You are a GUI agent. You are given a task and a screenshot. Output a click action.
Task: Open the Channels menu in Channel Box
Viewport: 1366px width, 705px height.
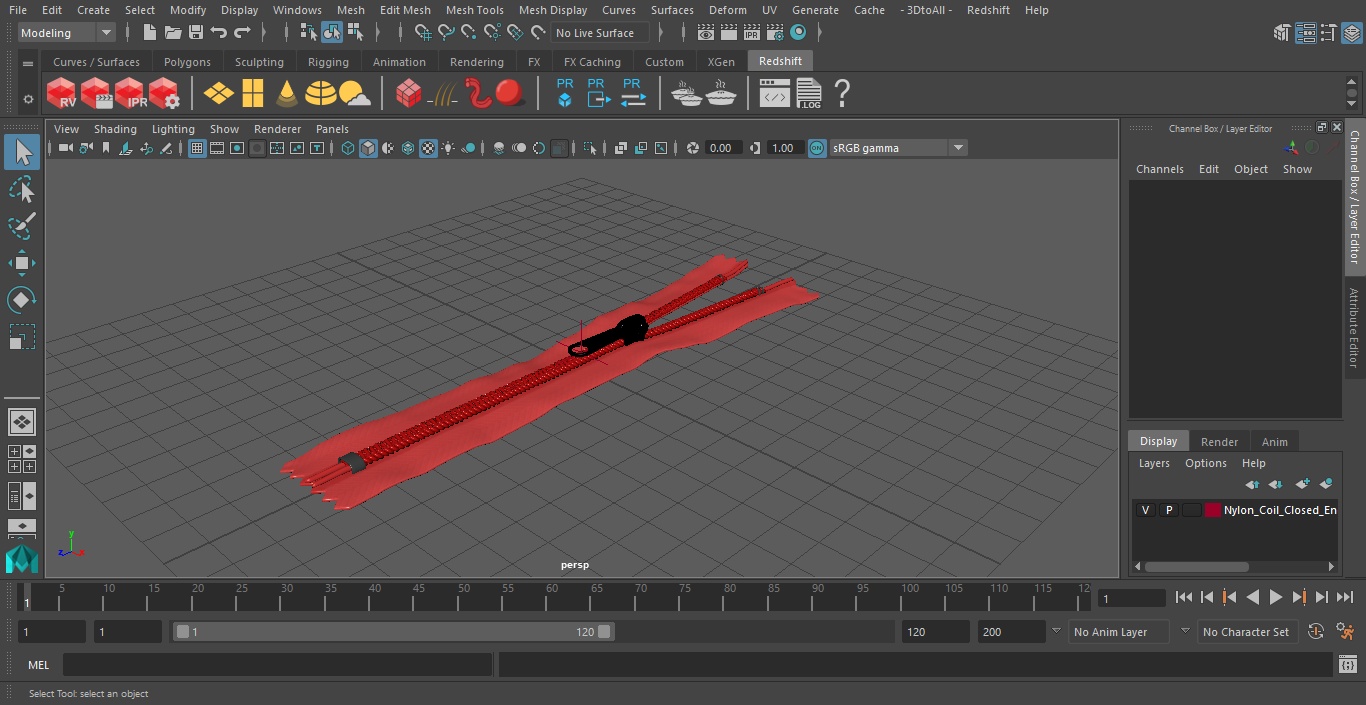(1159, 169)
